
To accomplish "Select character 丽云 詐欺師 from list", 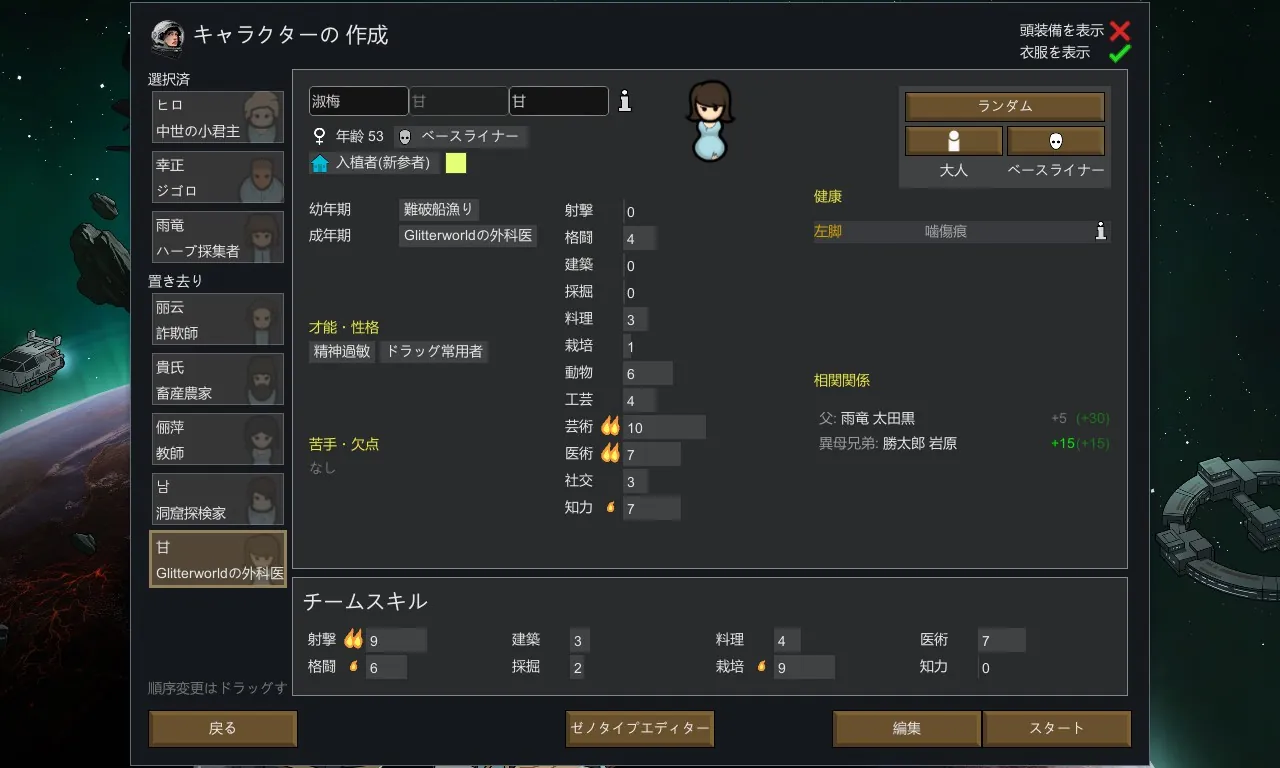I will pyautogui.click(x=218, y=319).
